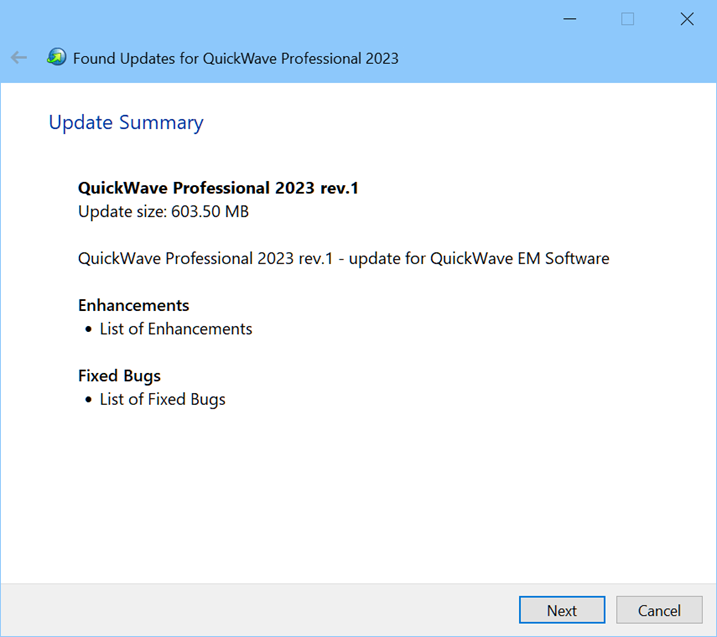This screenshot has width=717, height=637.
Task: Click the Update size 603.50 MB text
Action: [163, 212]
